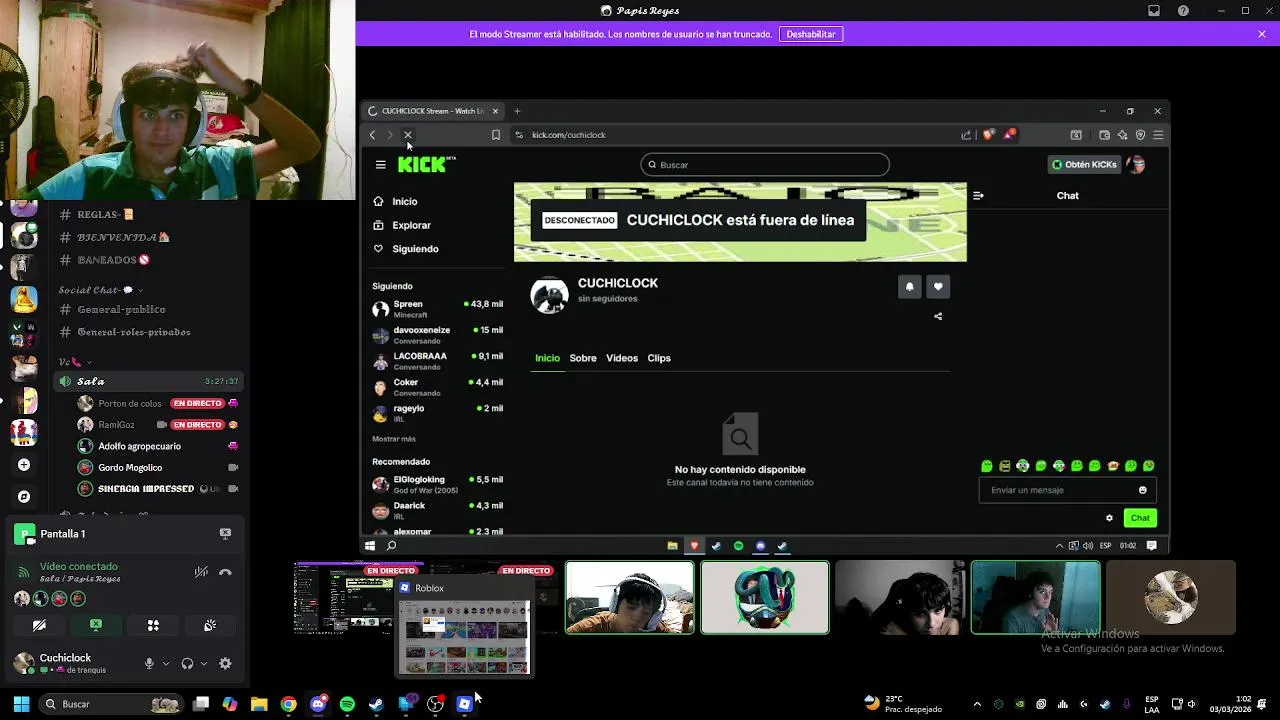
Task: Send message with green Chat button
Action: pos(1140,518)
